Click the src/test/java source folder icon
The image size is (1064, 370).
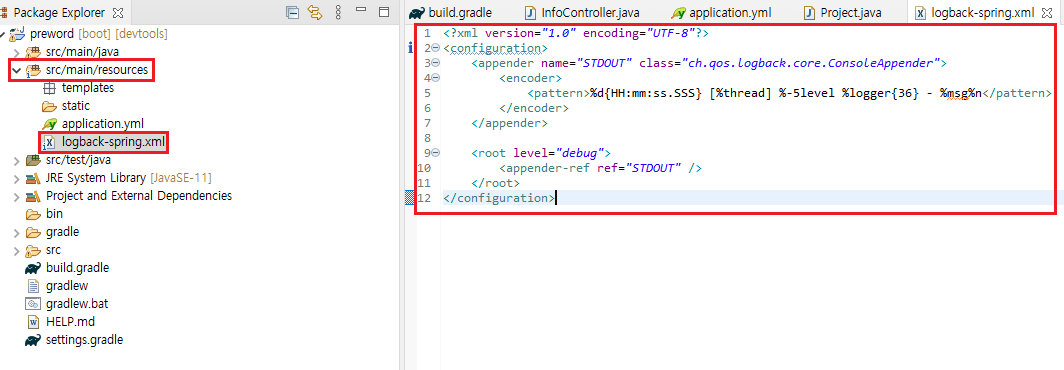[33, 160]
